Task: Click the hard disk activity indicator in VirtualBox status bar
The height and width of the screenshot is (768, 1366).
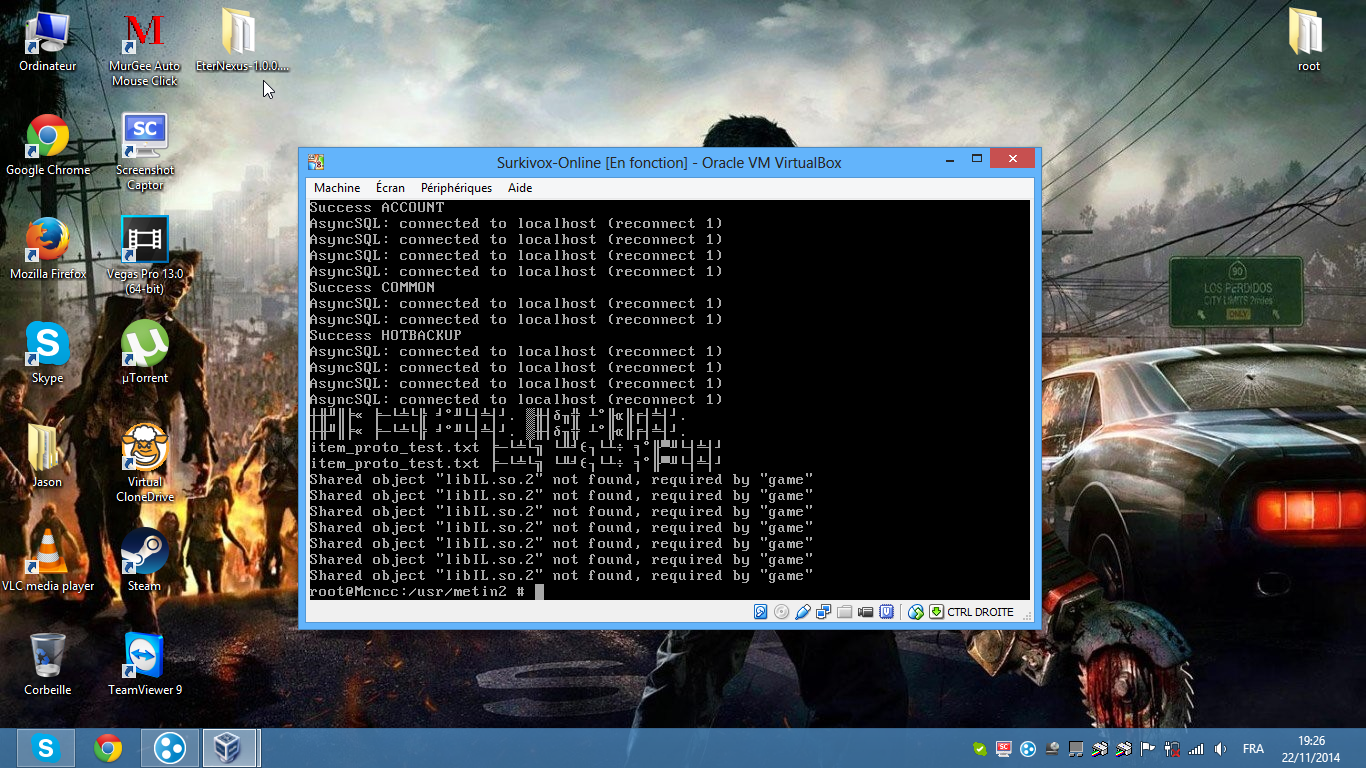Action: [x=761, y=612]
